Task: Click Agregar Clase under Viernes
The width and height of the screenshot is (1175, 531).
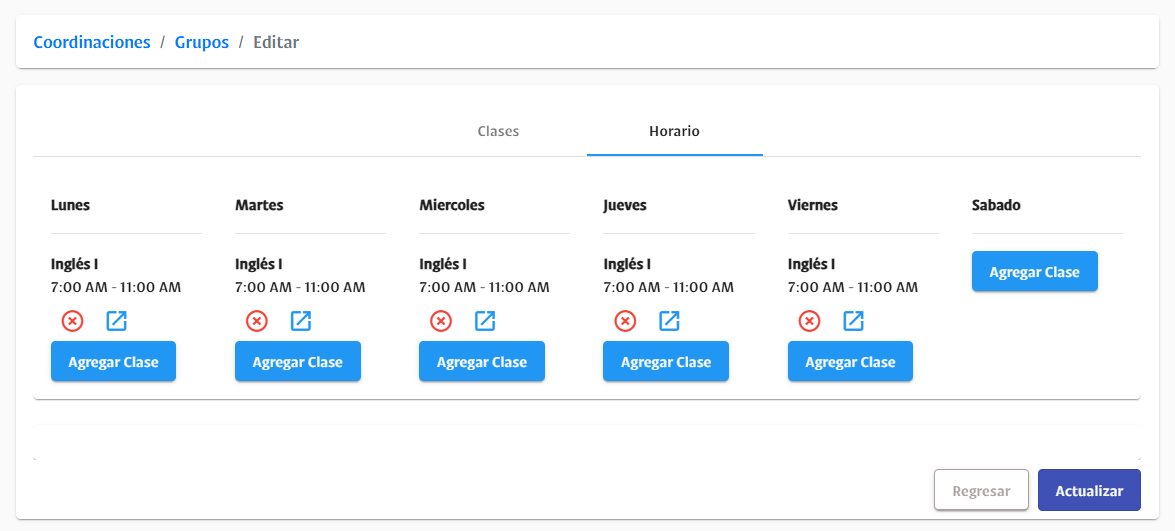Action: click(851, 362)
